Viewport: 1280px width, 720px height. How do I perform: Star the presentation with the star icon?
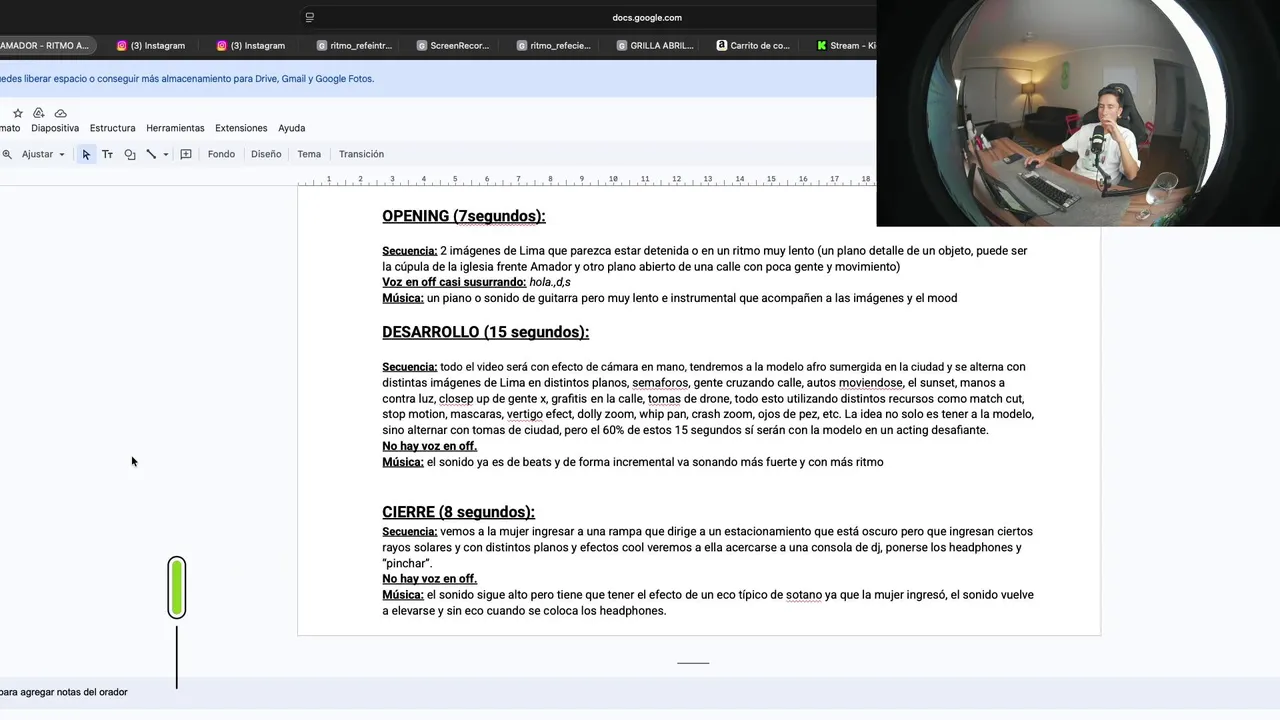tap(17, 113)
